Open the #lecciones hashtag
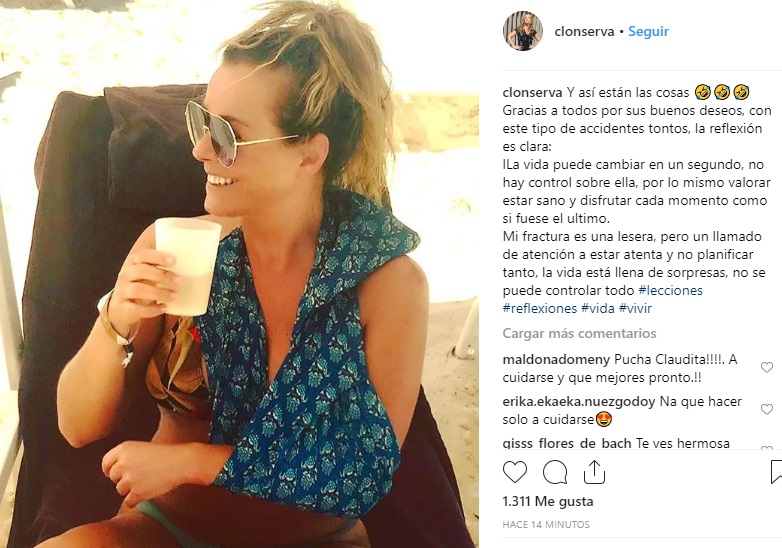 [x=670, y=290]
